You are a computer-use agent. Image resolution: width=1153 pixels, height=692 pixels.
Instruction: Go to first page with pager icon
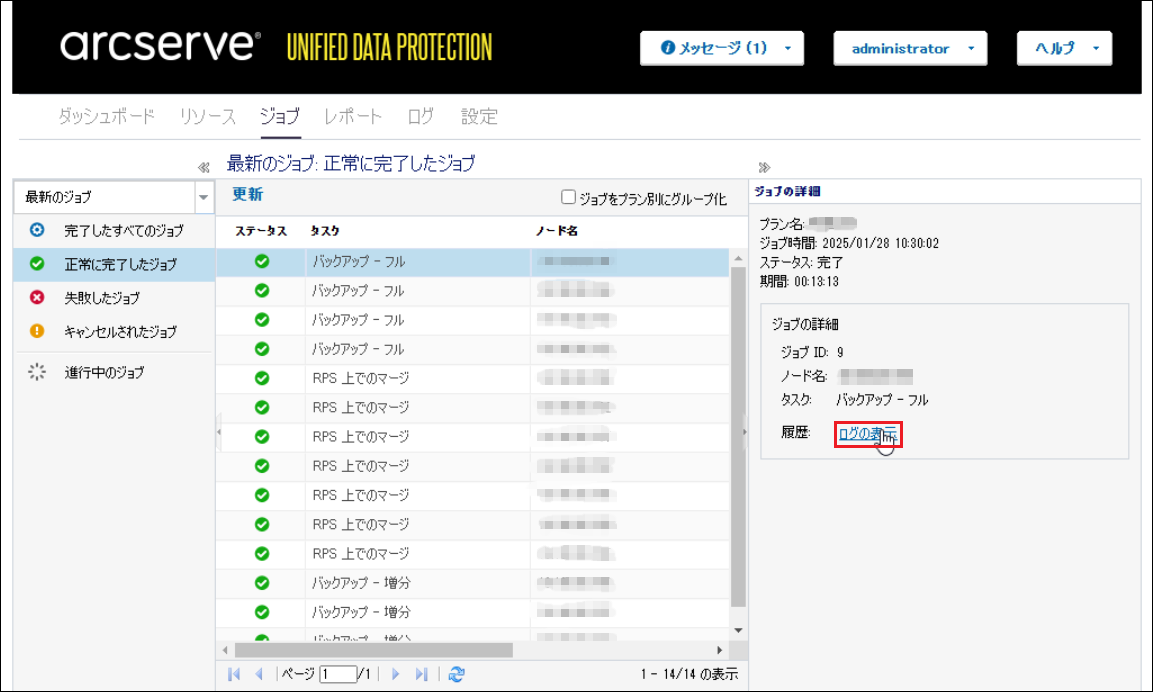[235, 674]
